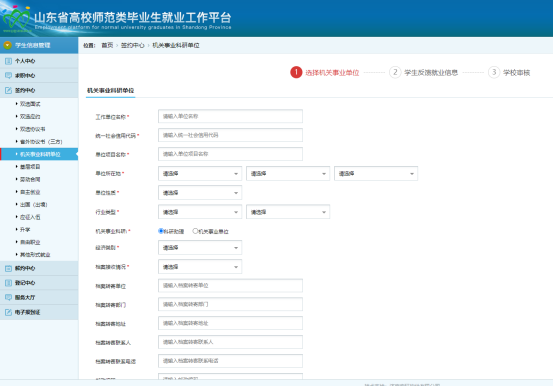Click the 求职中心 chat bubble icon

tap(8, 76)
